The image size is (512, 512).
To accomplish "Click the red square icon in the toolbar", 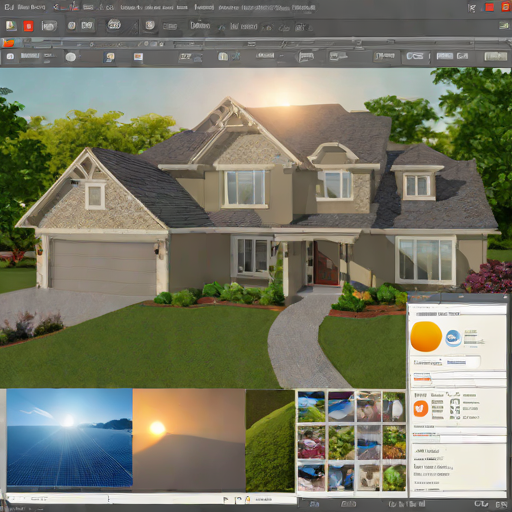I will coord(28,26).
